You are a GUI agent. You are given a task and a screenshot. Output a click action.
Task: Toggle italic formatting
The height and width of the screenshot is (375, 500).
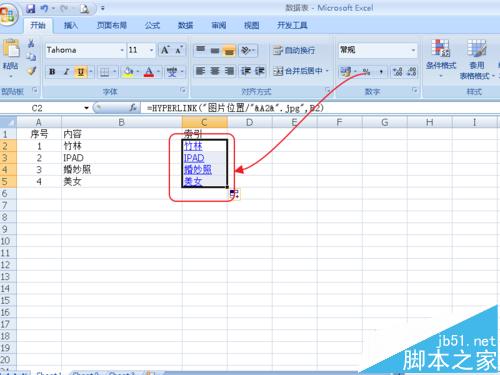coord(66,72)
